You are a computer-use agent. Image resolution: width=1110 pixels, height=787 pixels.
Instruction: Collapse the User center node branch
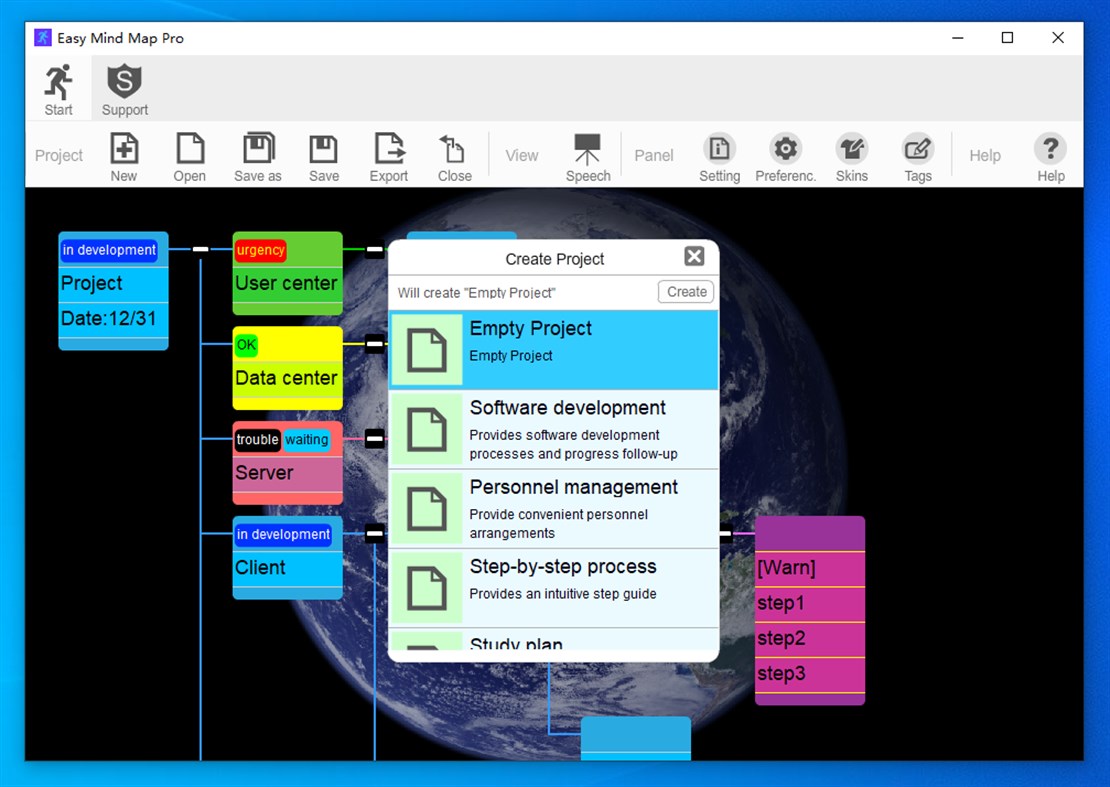point(373,250)
